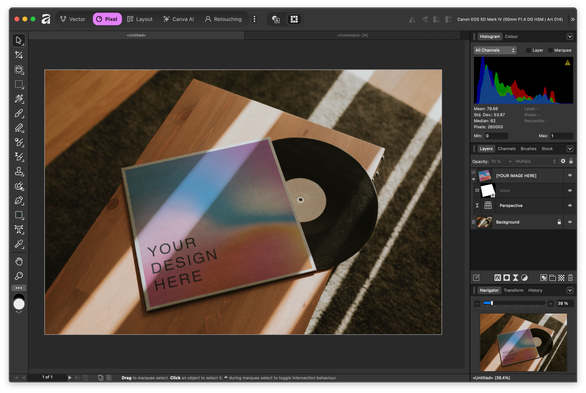The image size is (586, 393).
Task: Open the Histogram panel options chevron
Action: point(570,37)
